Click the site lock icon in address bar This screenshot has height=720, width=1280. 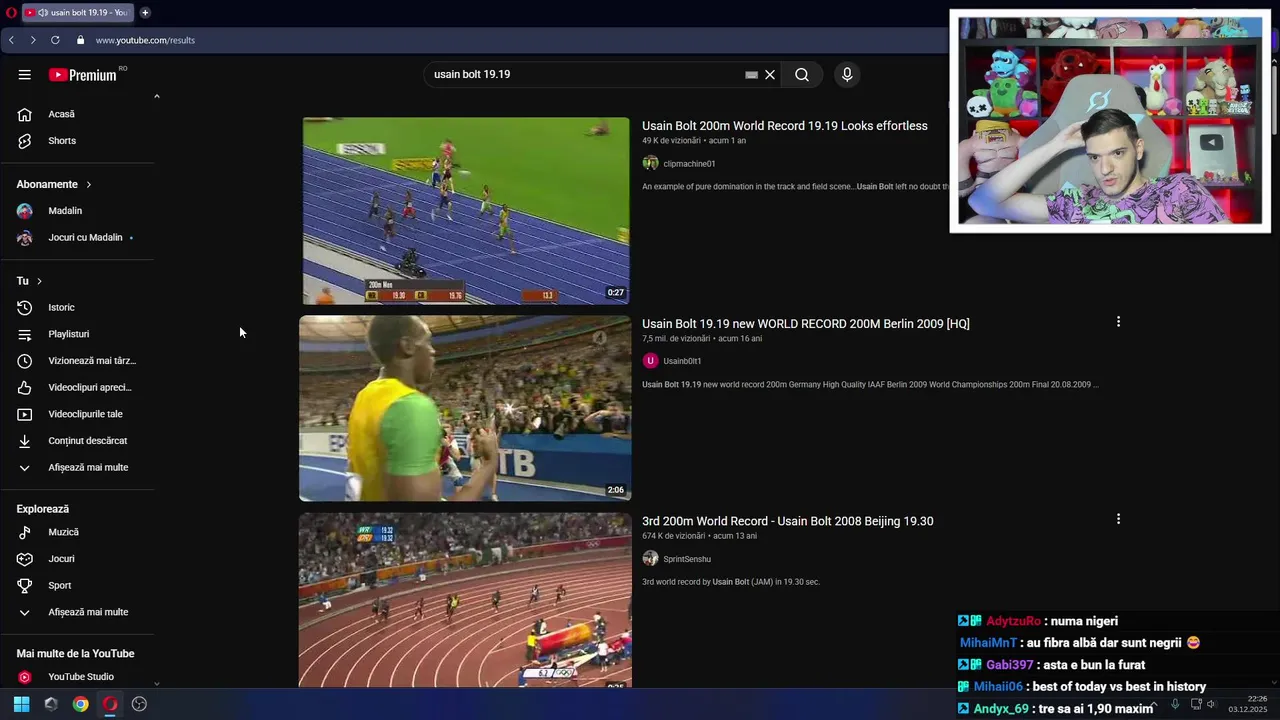pos(81,40)
